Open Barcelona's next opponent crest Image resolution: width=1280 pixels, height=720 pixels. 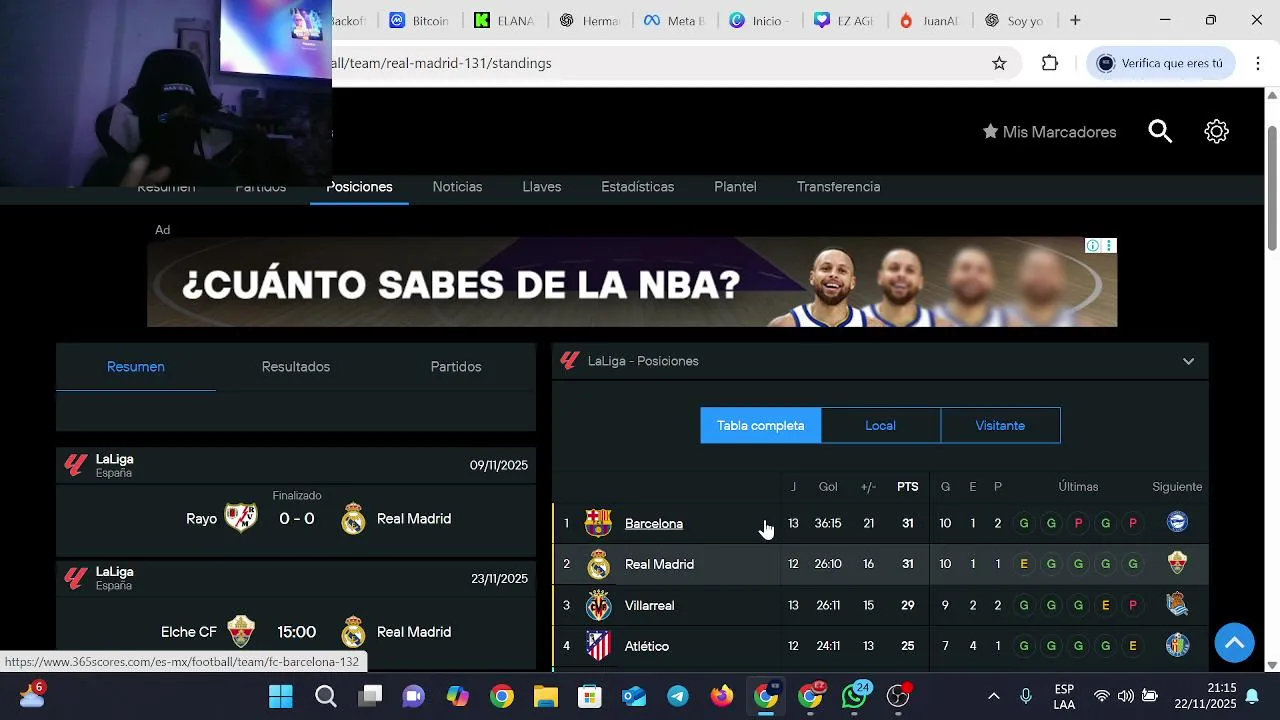coord(1177,522)
